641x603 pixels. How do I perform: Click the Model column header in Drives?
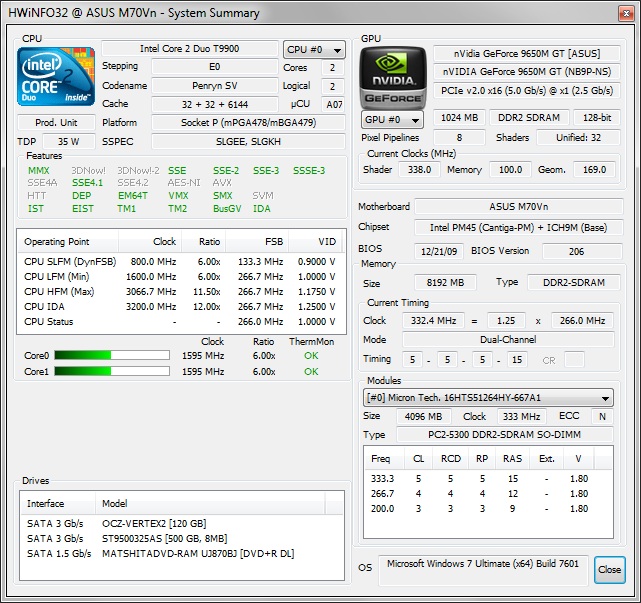[116, 504]
